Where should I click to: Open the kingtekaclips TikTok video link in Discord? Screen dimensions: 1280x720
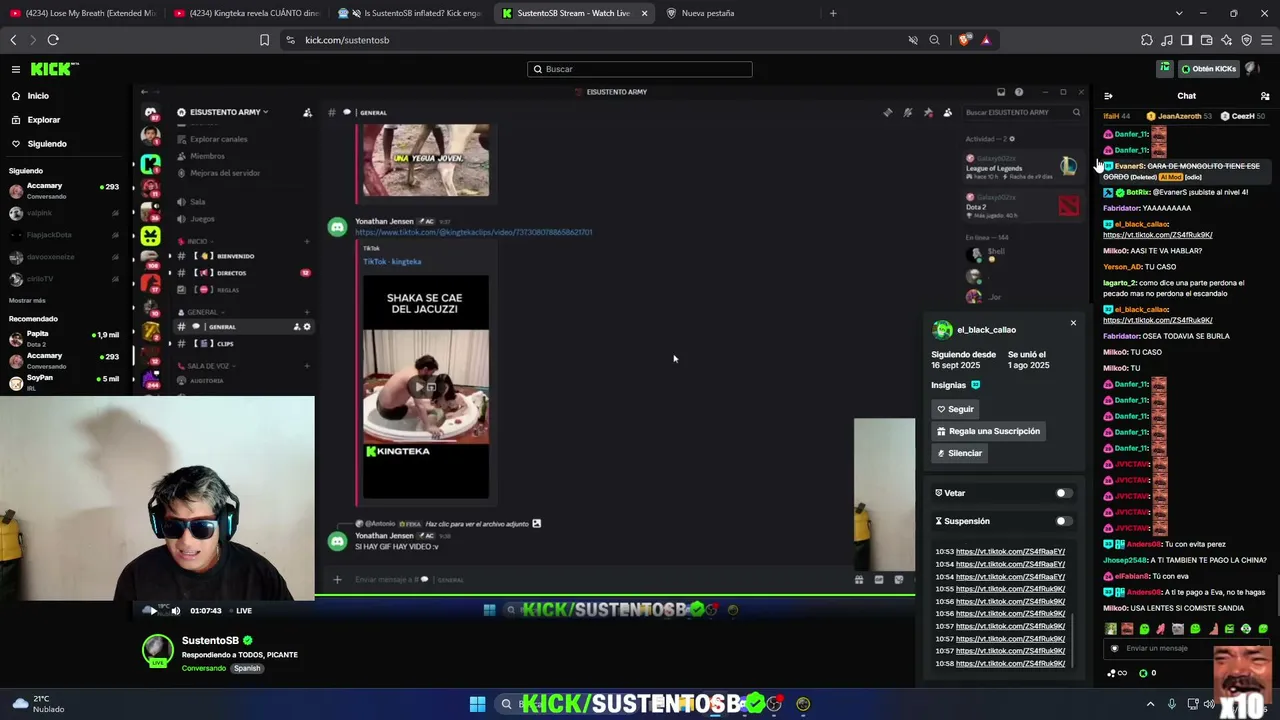pos(473,232)
